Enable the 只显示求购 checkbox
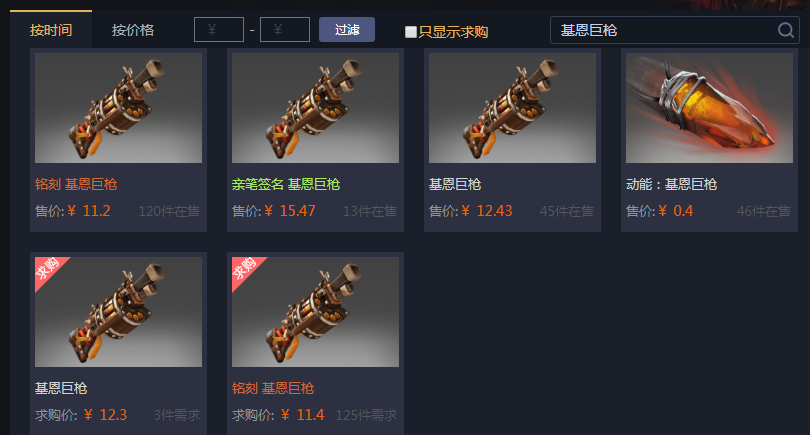This screenshot has width=810, height=435. (x=411, y=32)
